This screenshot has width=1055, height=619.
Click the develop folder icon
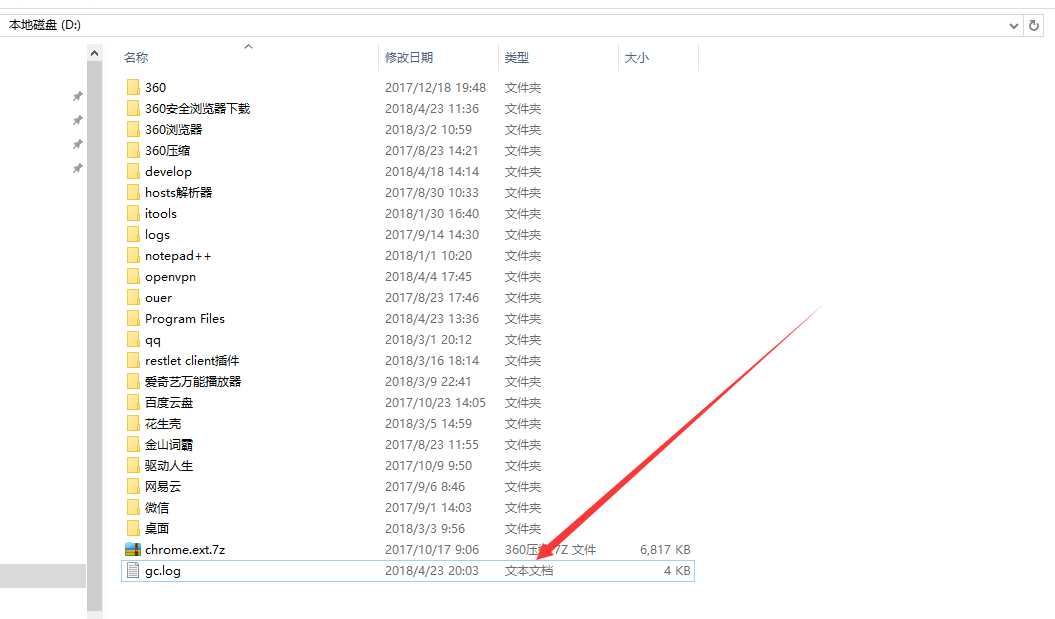[133, 172]
